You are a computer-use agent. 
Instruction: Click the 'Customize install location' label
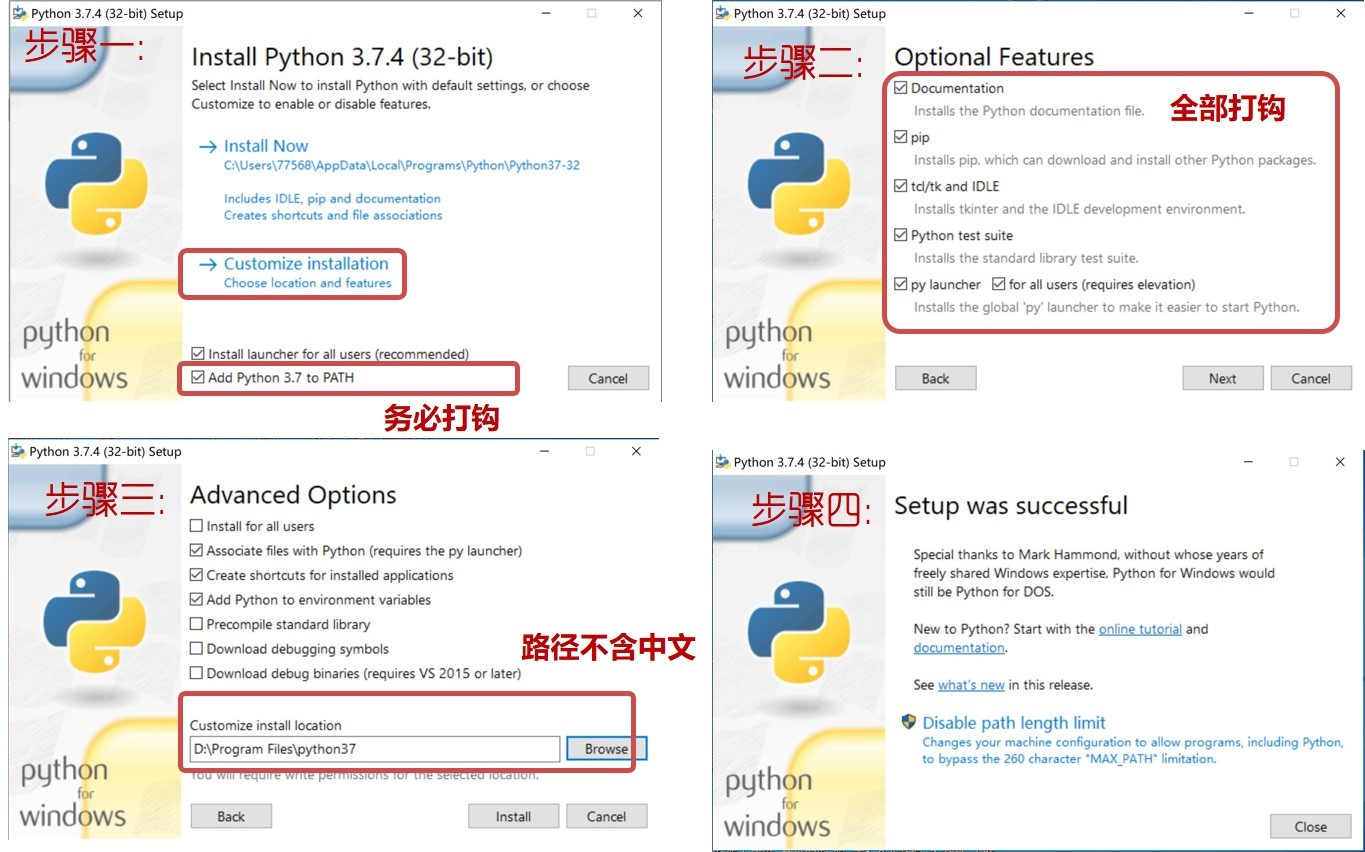click(266, 725)
